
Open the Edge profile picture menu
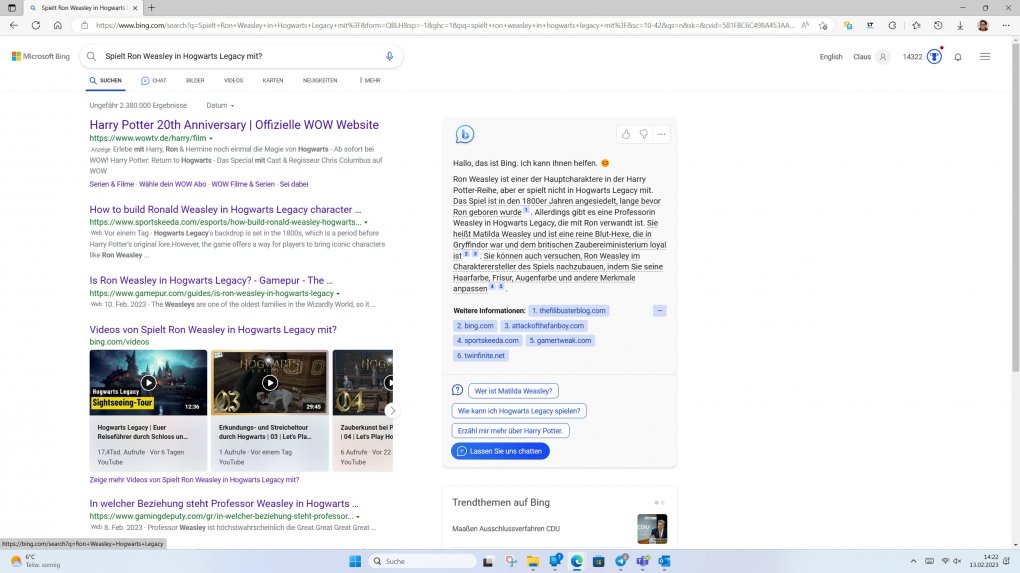coord(983,25)
